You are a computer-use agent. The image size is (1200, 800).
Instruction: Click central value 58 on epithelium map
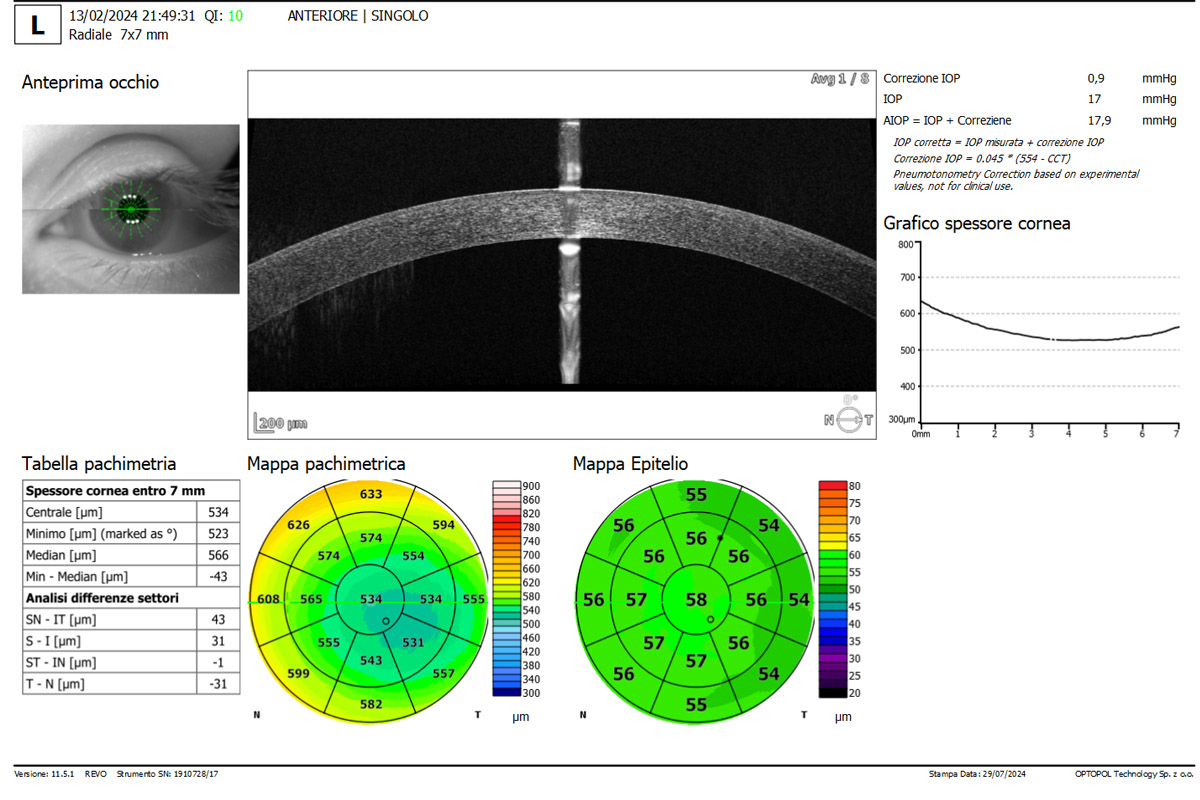pyautogui.click(x=696, y=599)
